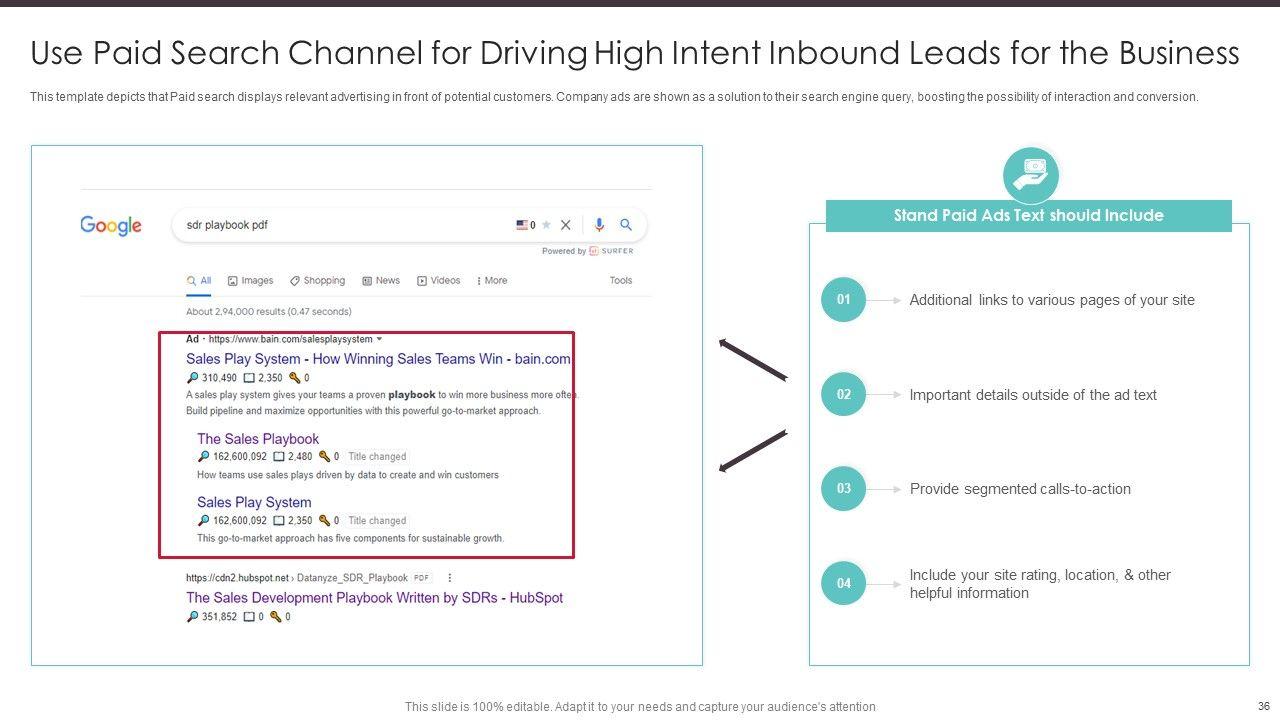Open the More search options menu
Viewport: 1280px width, 720px height.
pos(491,281)
